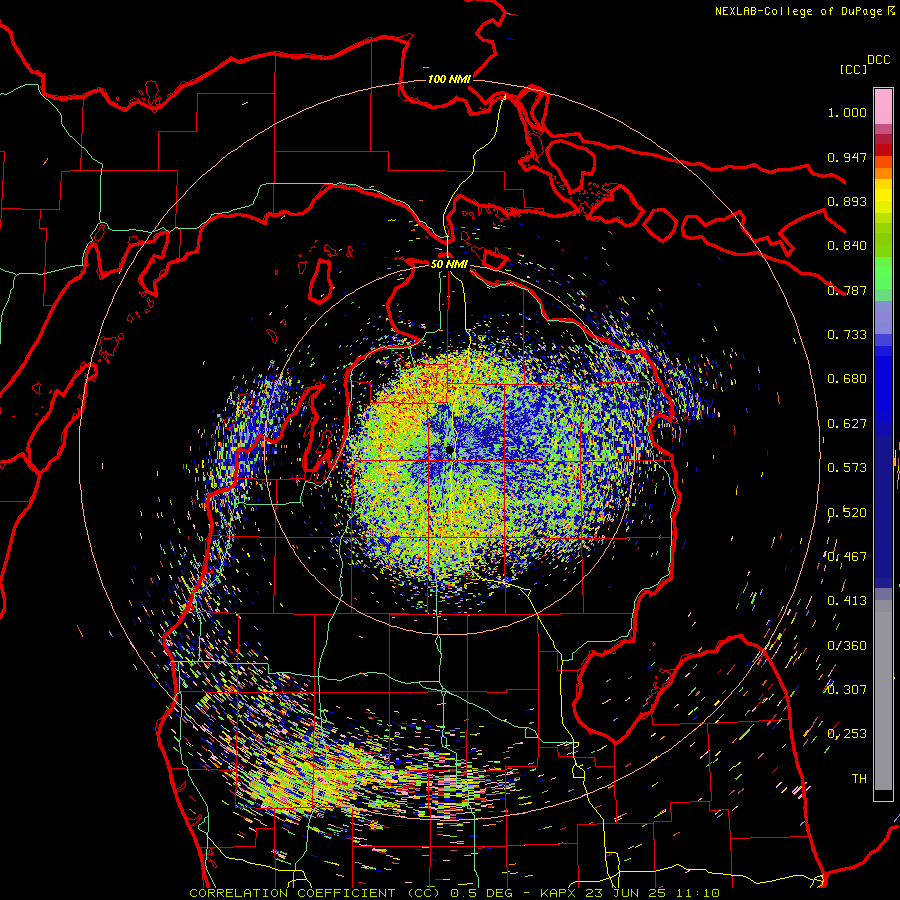Click the 1.000 color scale value
The width and height of the screenshot is (900, 900).
847,112
